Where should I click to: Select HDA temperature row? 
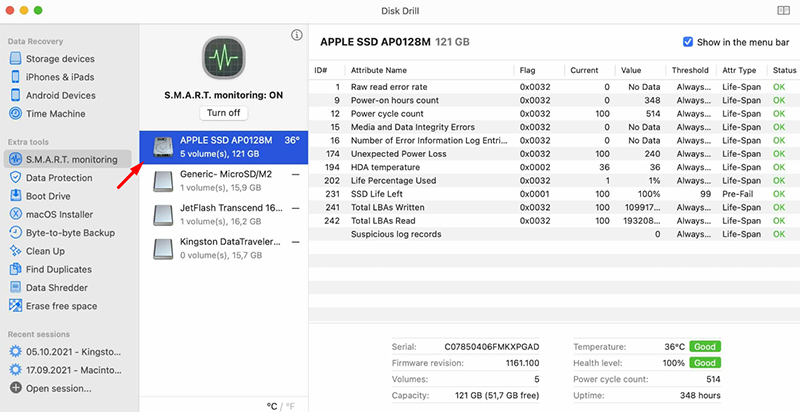coord(554,167)
